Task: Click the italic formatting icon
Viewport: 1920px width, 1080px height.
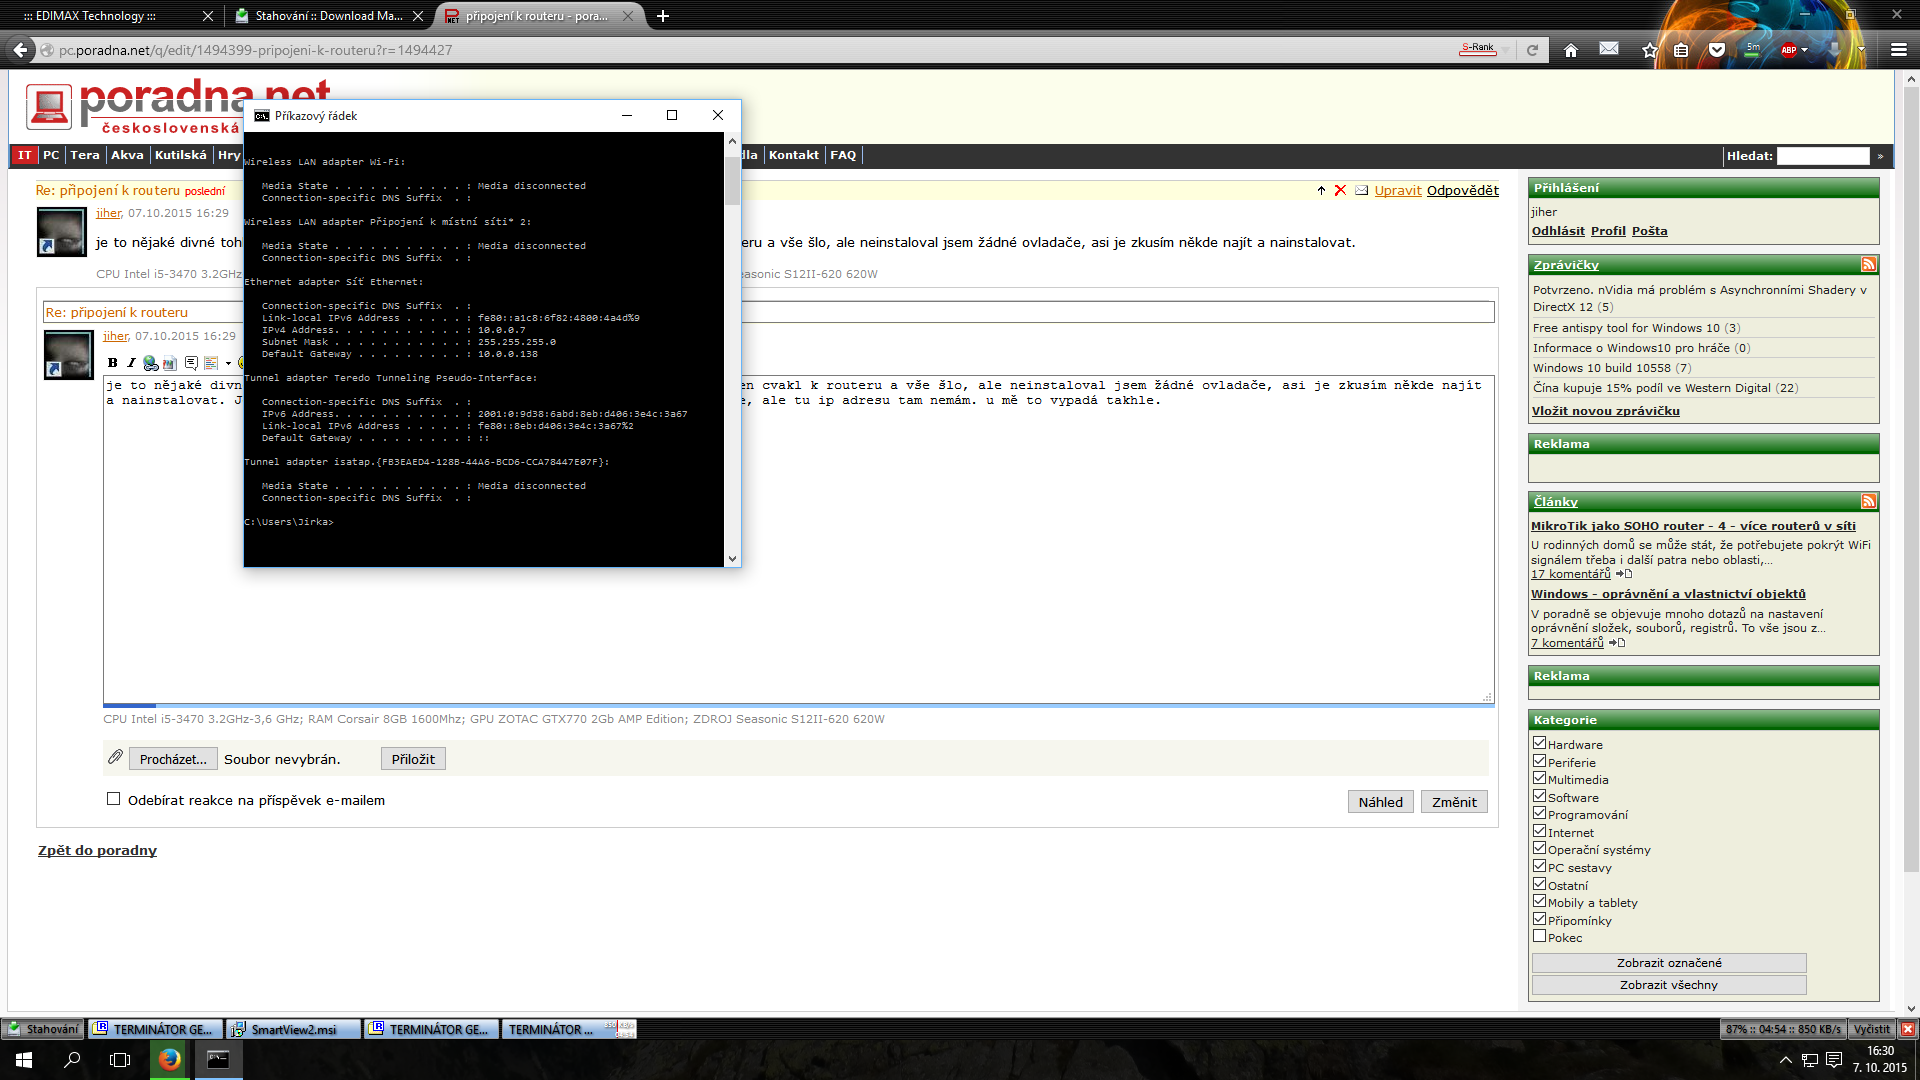Action: (131, 363)
